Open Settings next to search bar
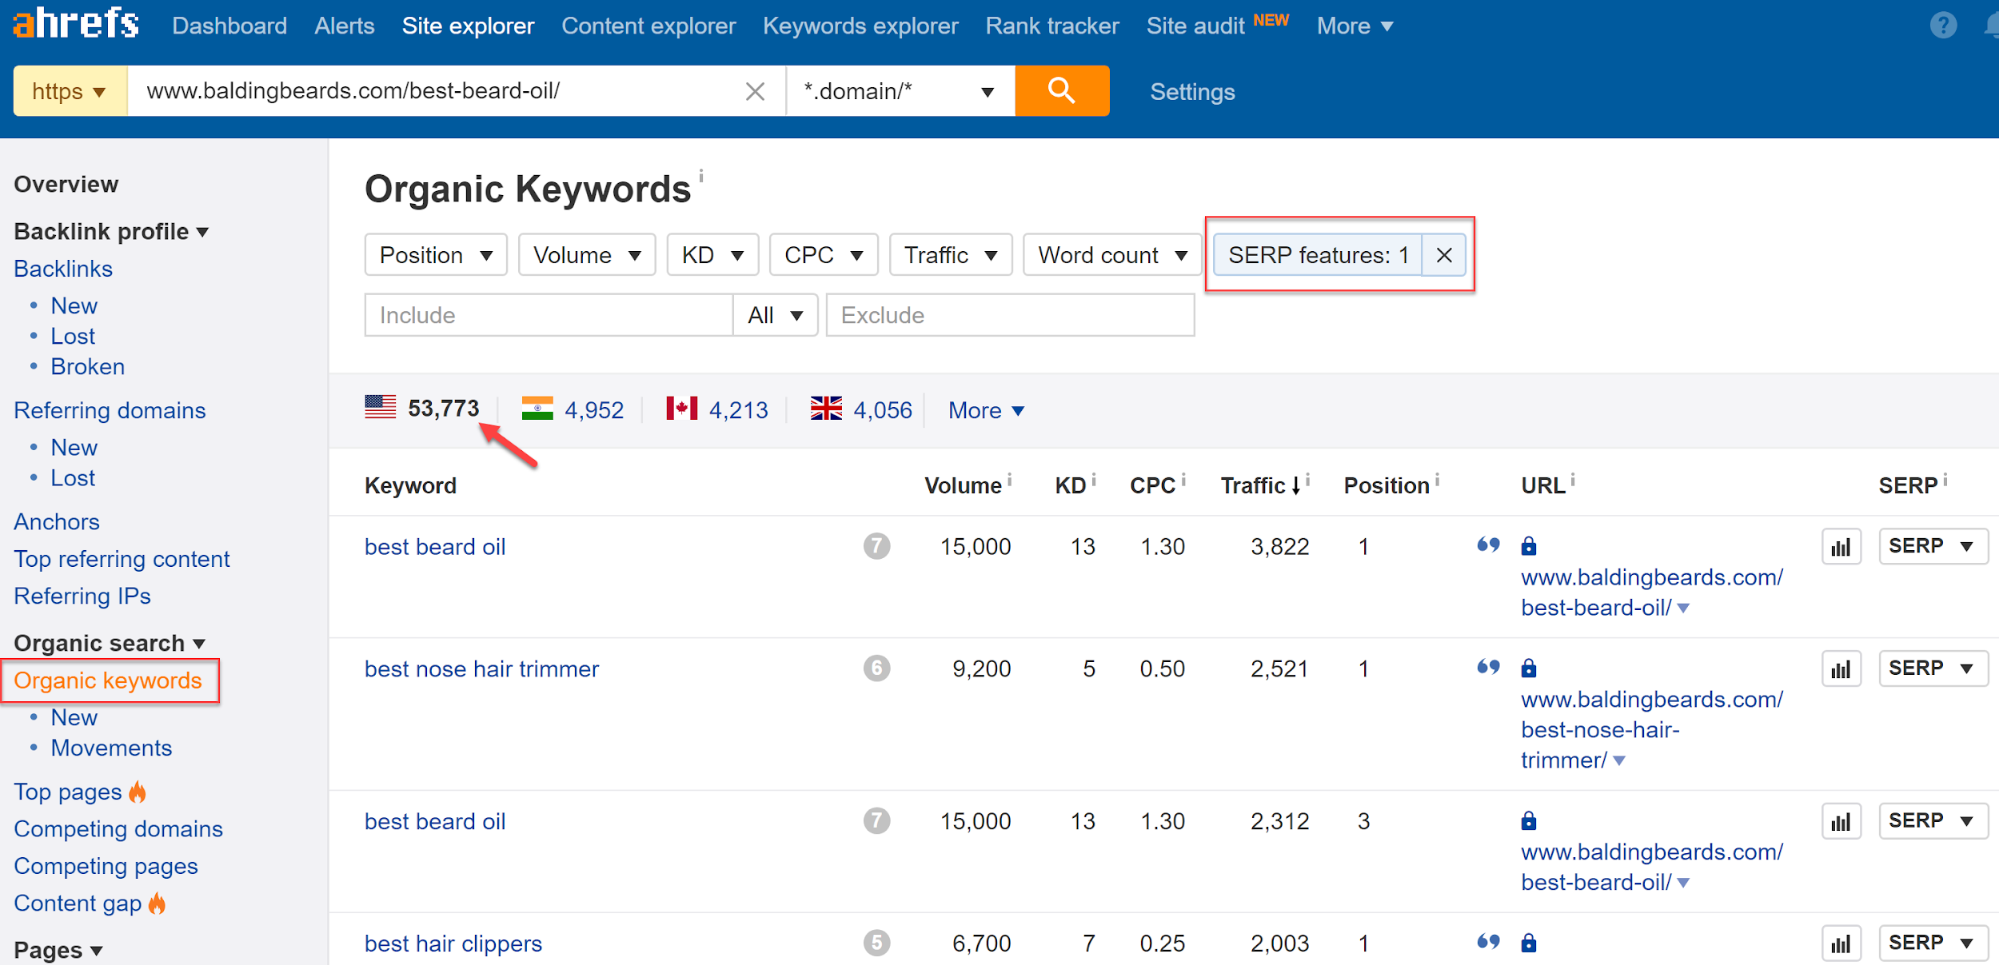The image size is (1999, 966). 1192,92
